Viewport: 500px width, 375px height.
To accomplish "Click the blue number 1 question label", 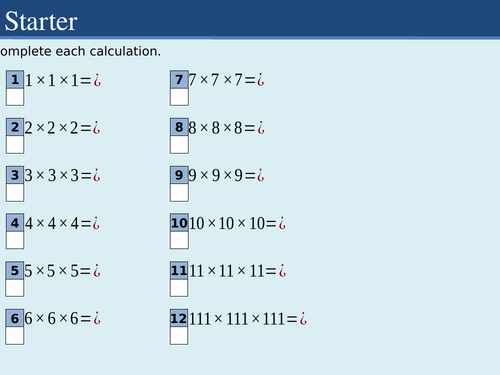I will pos(15,79).
